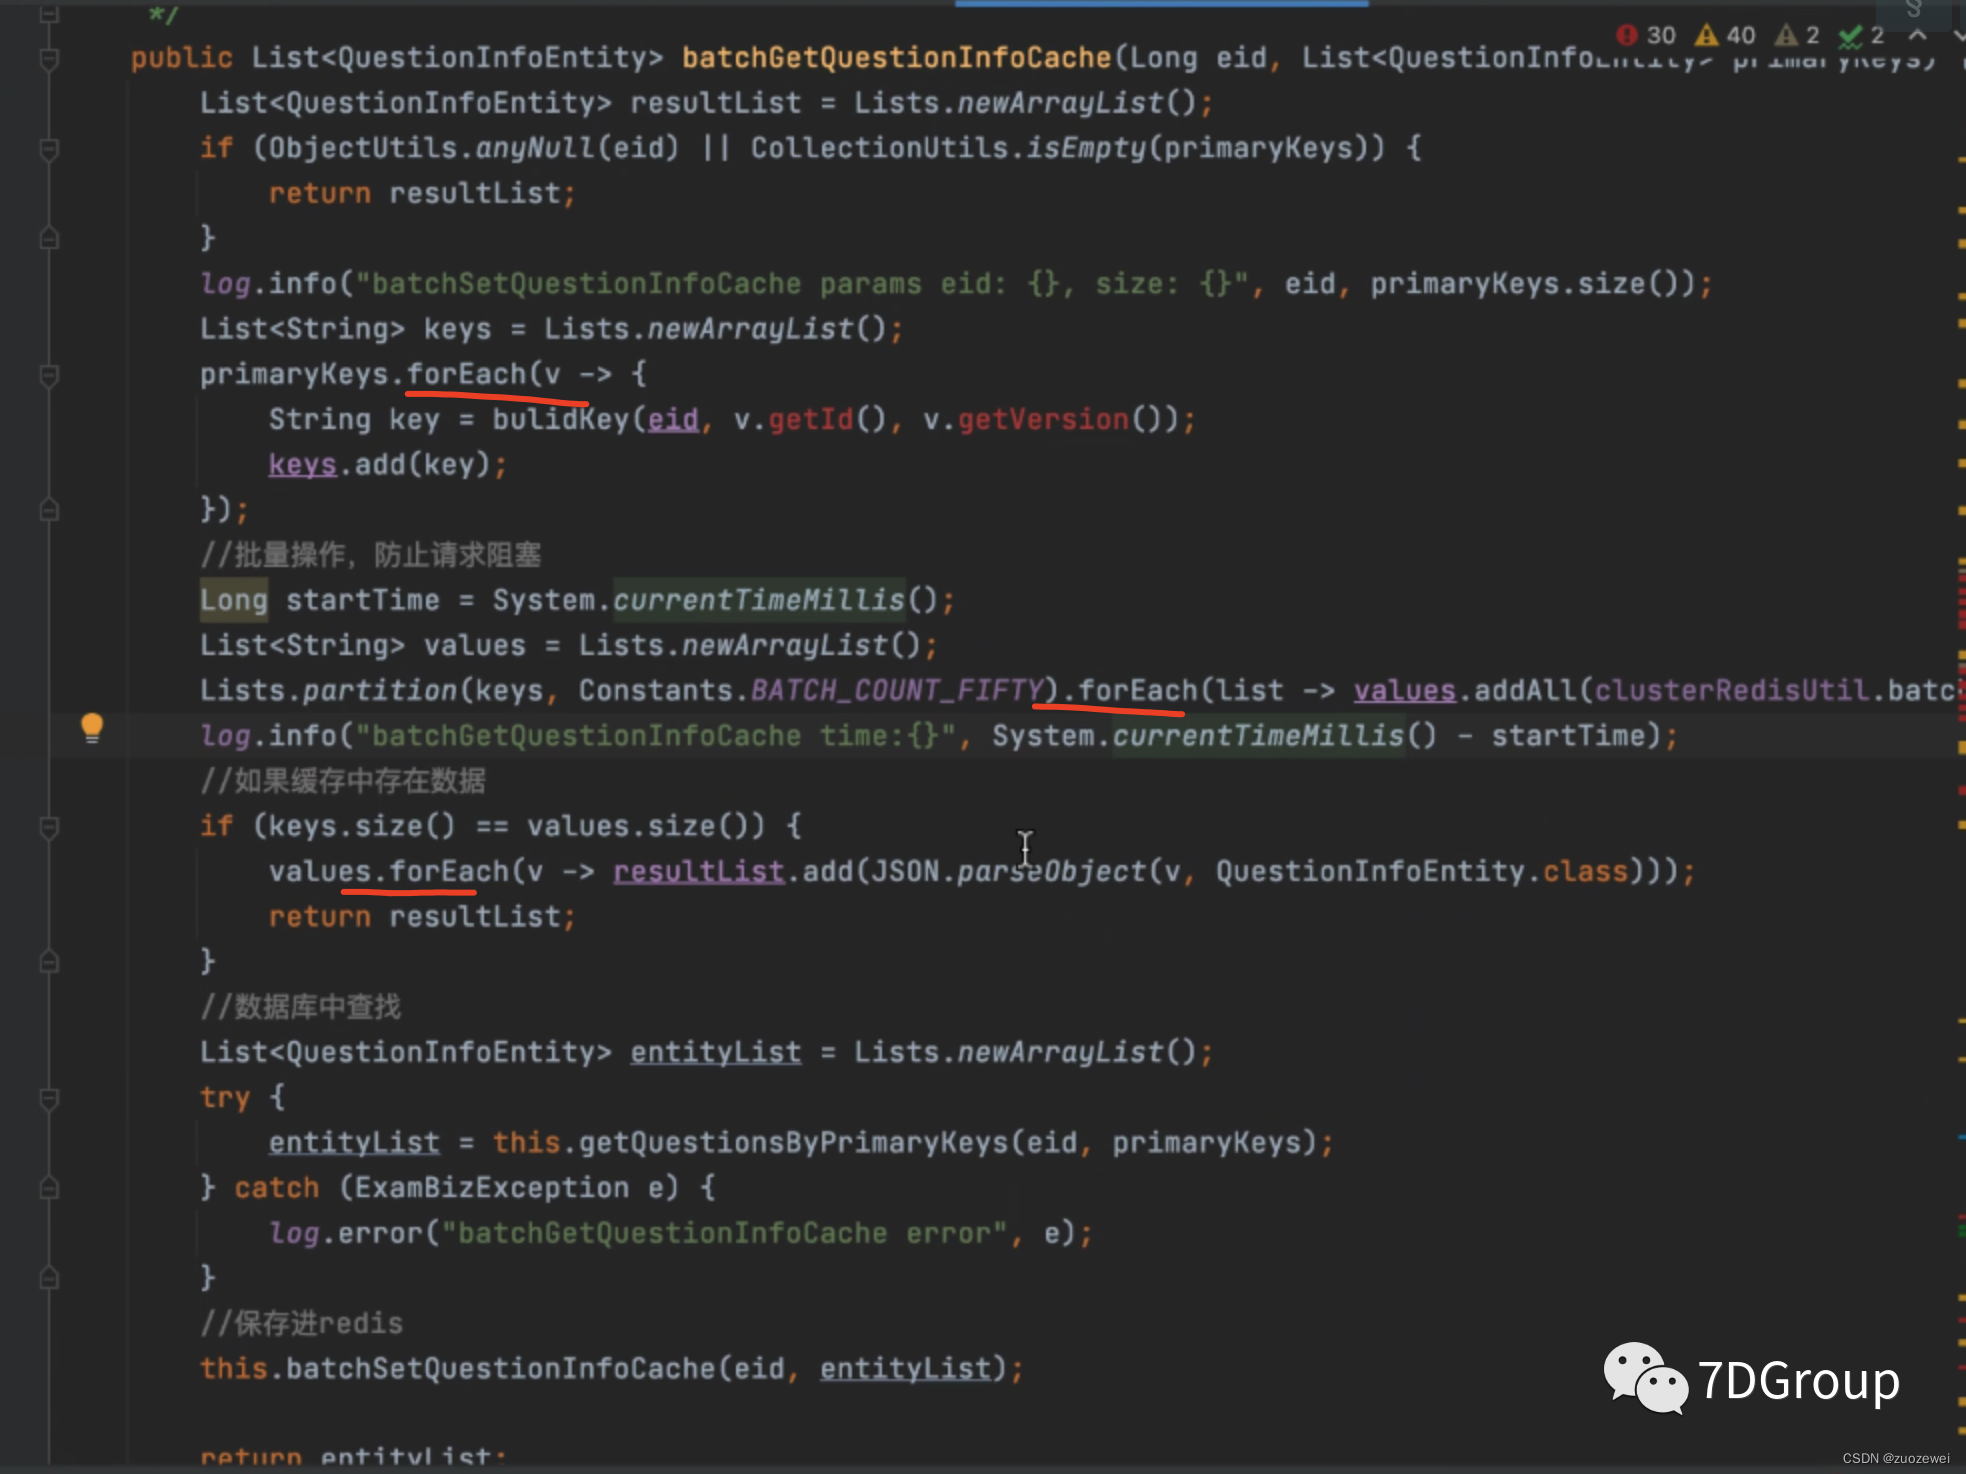
Task: Click the WeChat 7DGroup watermark logo
Action: pyautogui.click(x=1646, y=1378)
